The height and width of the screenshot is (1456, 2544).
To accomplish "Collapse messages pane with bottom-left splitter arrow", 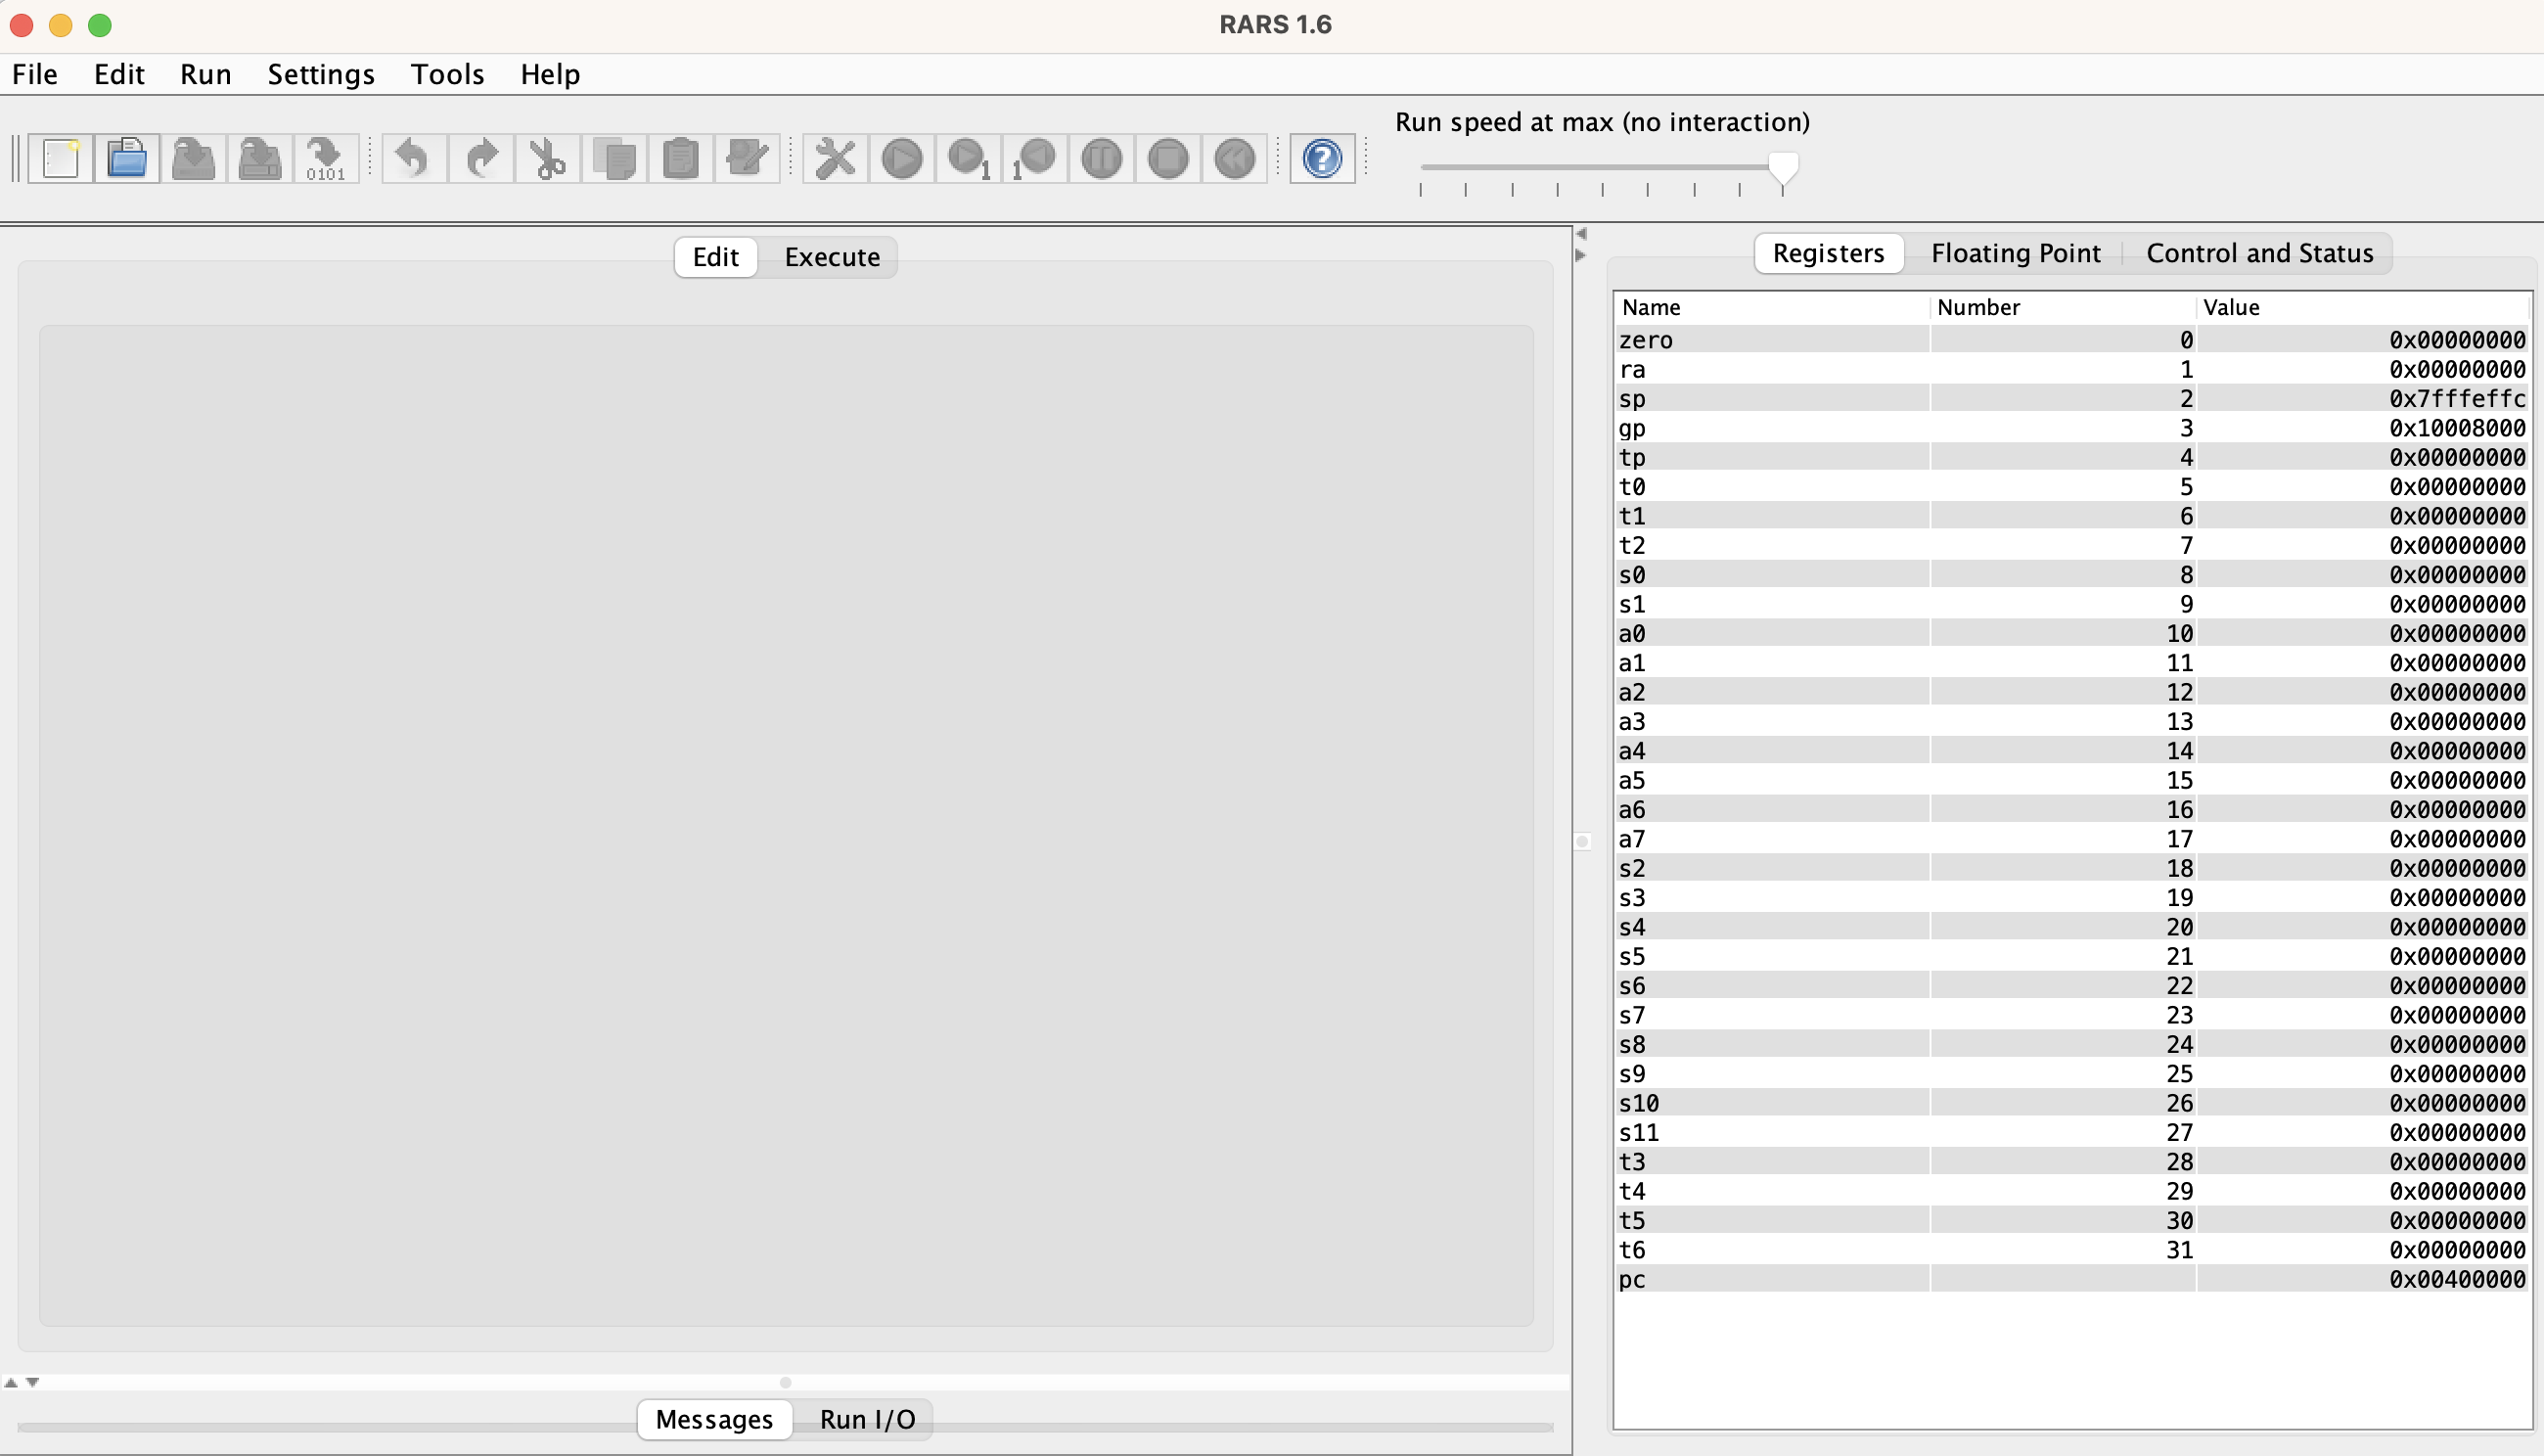I will [32, 1382].
